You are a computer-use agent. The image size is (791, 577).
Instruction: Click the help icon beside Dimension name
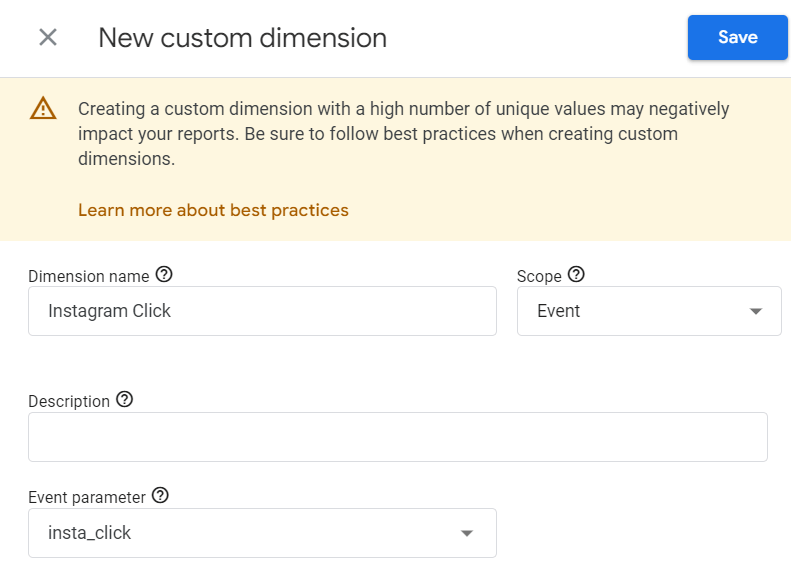coord(165,274)
